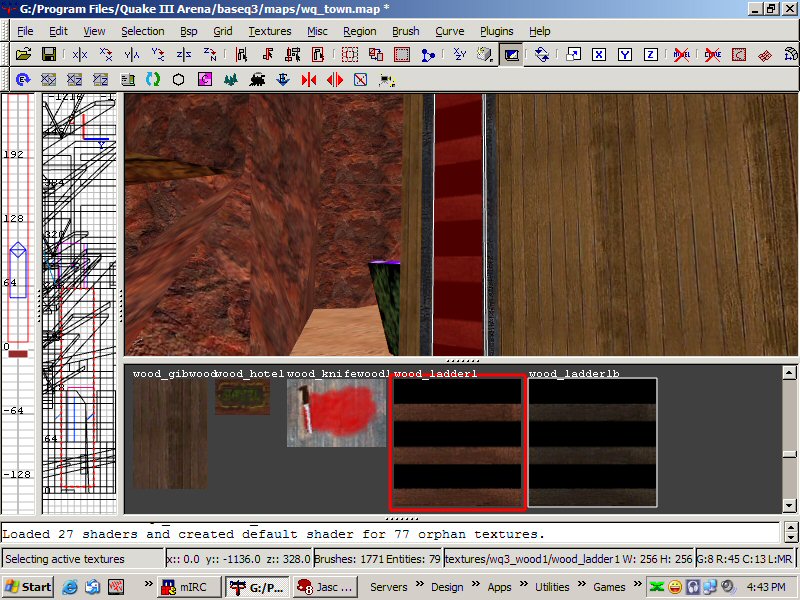Click the magenta C square icon
Screen dimensions: 800x600
205,80
